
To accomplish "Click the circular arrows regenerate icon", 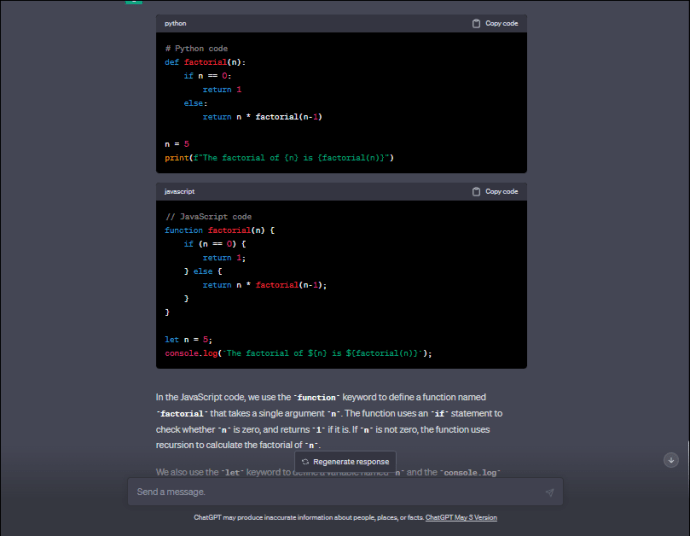I will click(305, 461).
